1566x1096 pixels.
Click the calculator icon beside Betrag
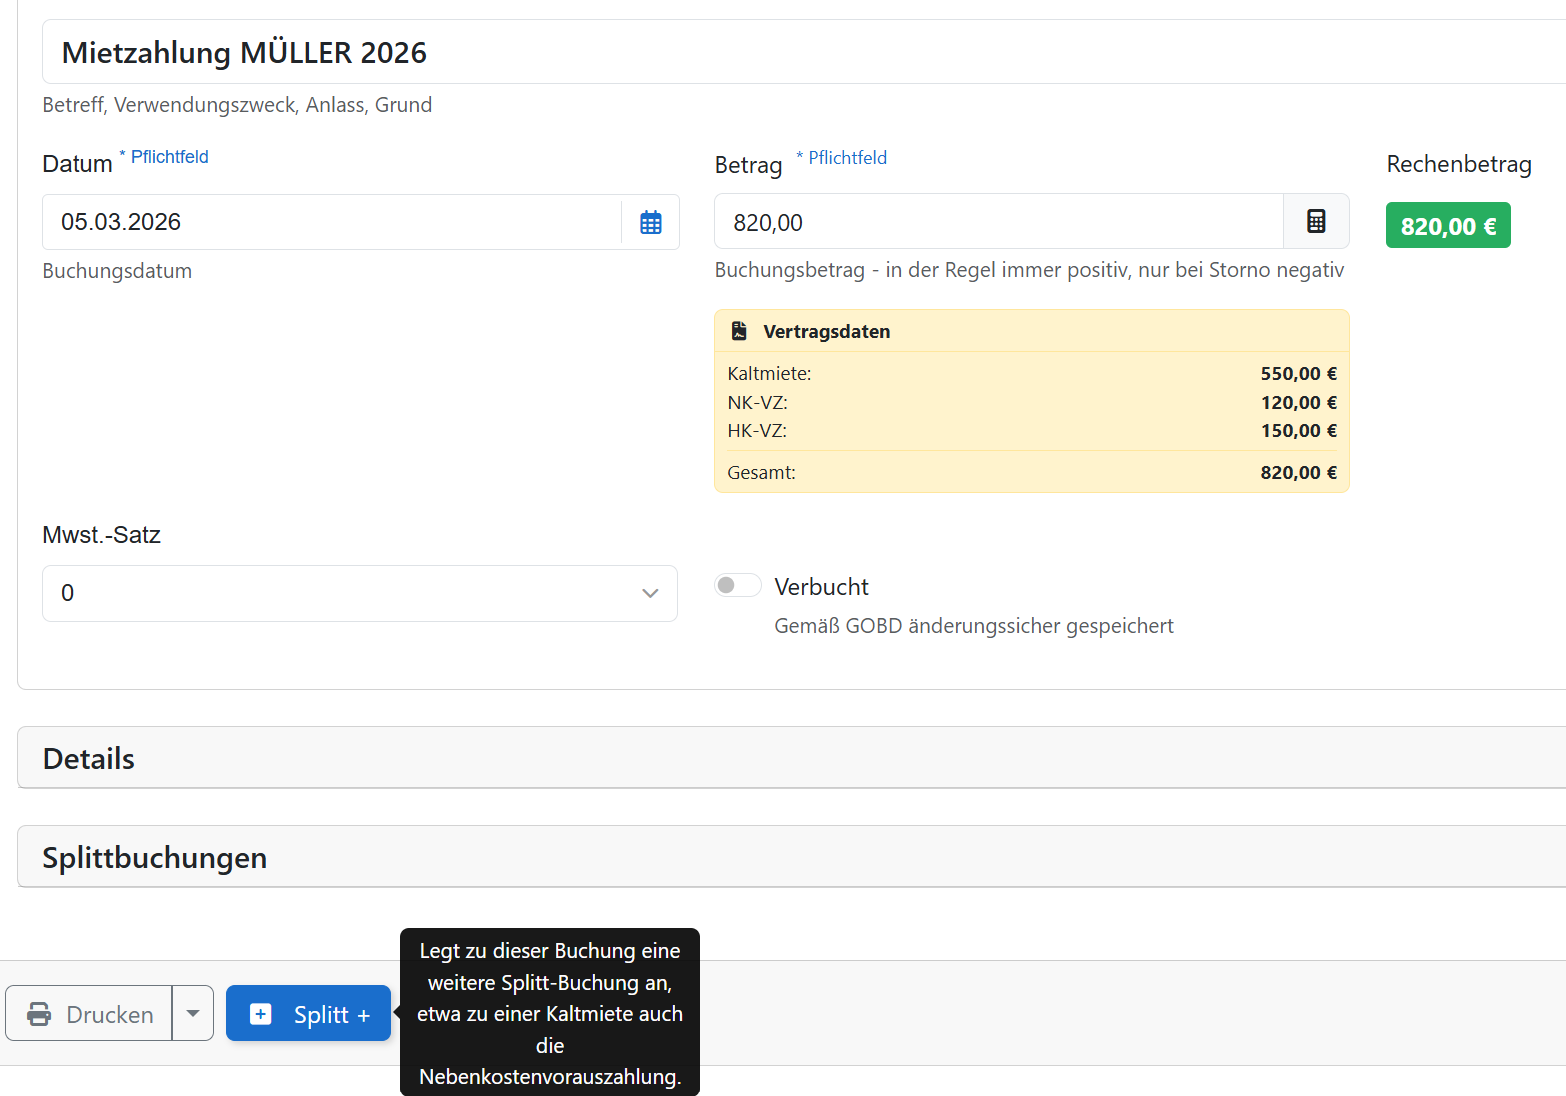coord(1316,221)
